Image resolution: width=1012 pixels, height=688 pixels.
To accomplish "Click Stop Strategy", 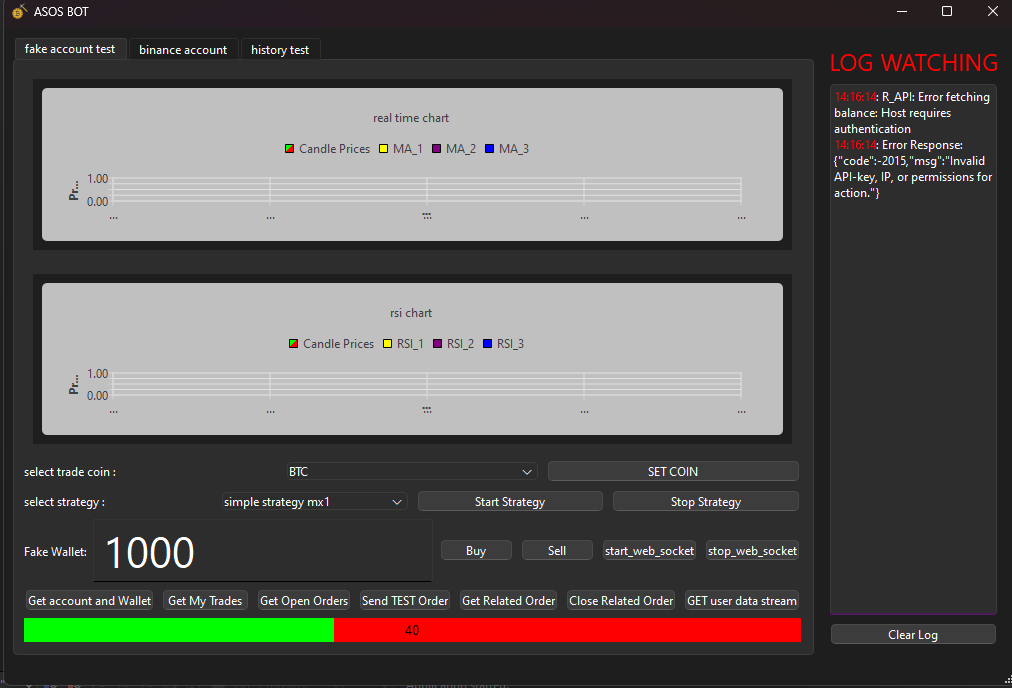I will [x=705, y=502].
